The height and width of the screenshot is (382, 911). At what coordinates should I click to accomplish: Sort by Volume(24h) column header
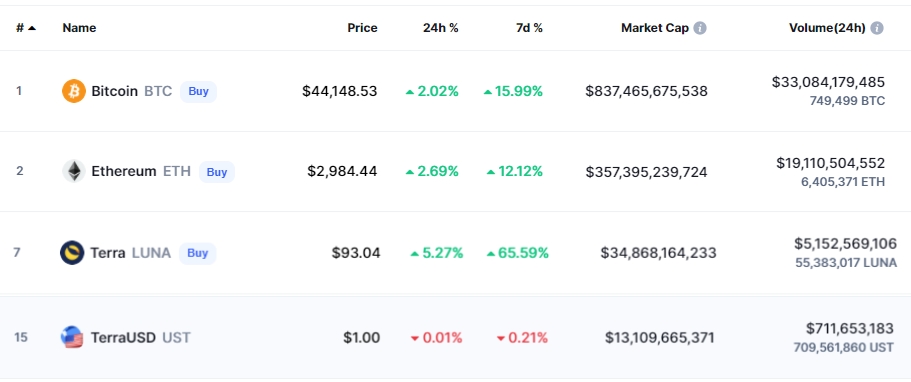click(x=827, y=28)
